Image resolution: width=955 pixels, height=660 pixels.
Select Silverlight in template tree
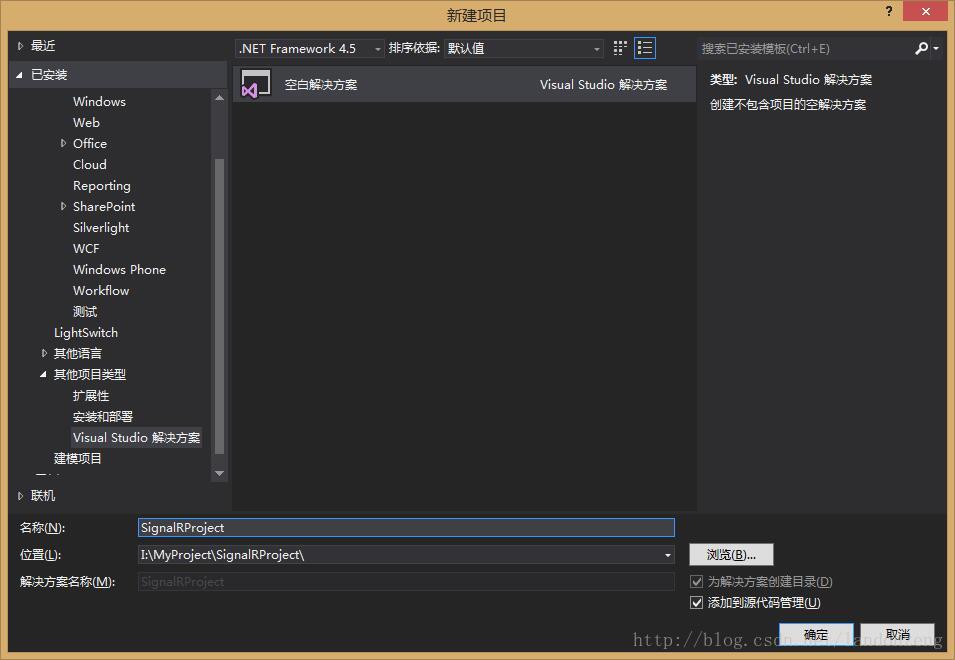tap(101, 228)
